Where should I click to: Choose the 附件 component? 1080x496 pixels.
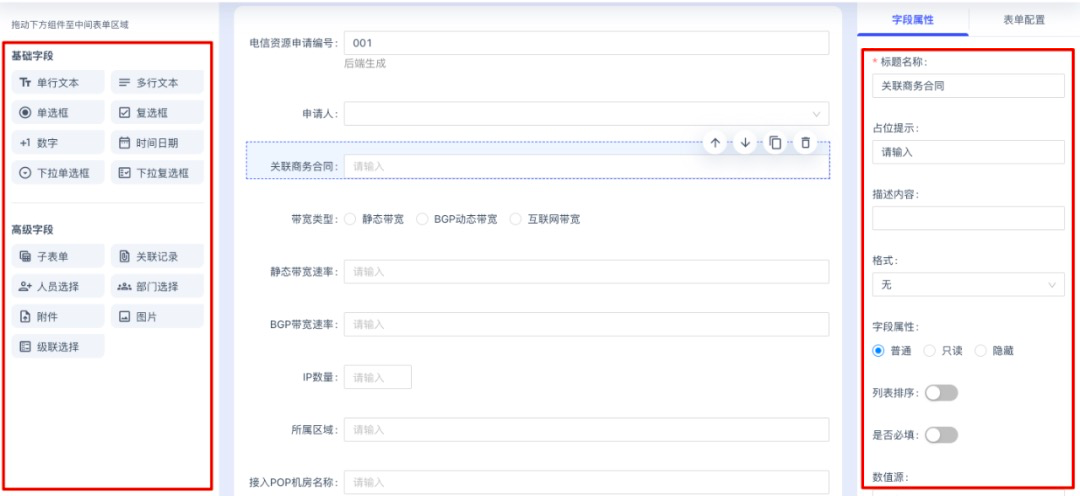pos(58,316)
